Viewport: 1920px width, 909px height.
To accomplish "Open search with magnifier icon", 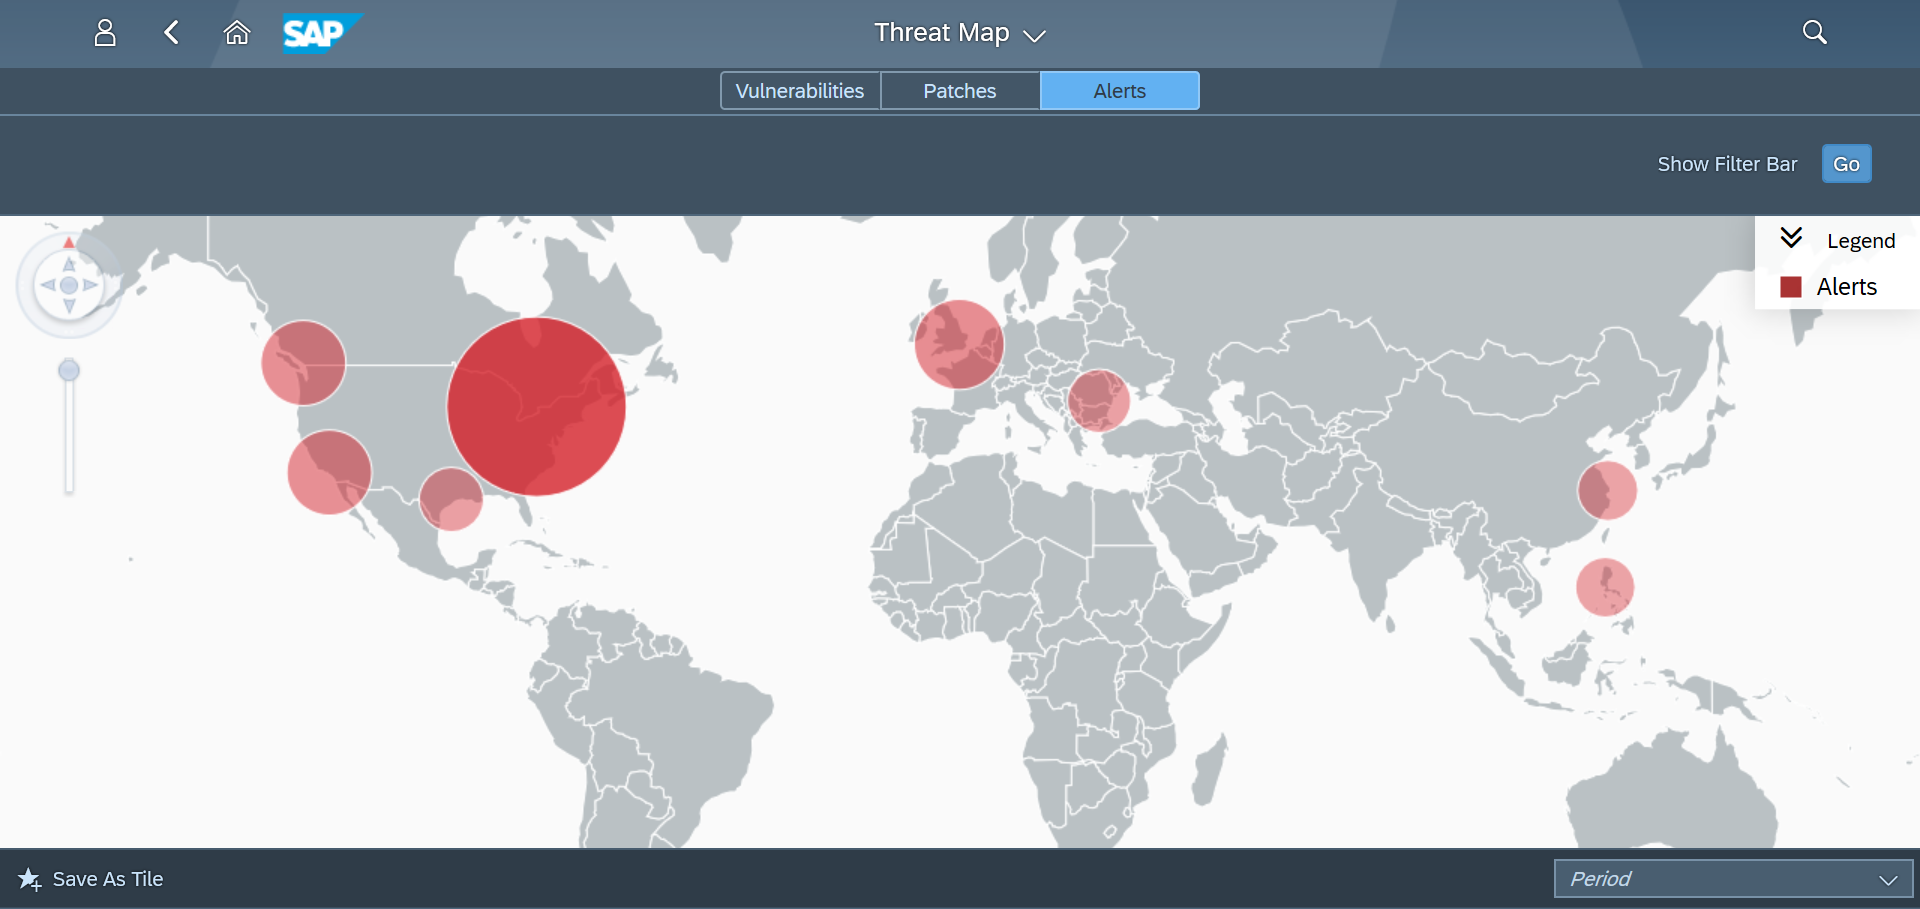I will 1814,33.
